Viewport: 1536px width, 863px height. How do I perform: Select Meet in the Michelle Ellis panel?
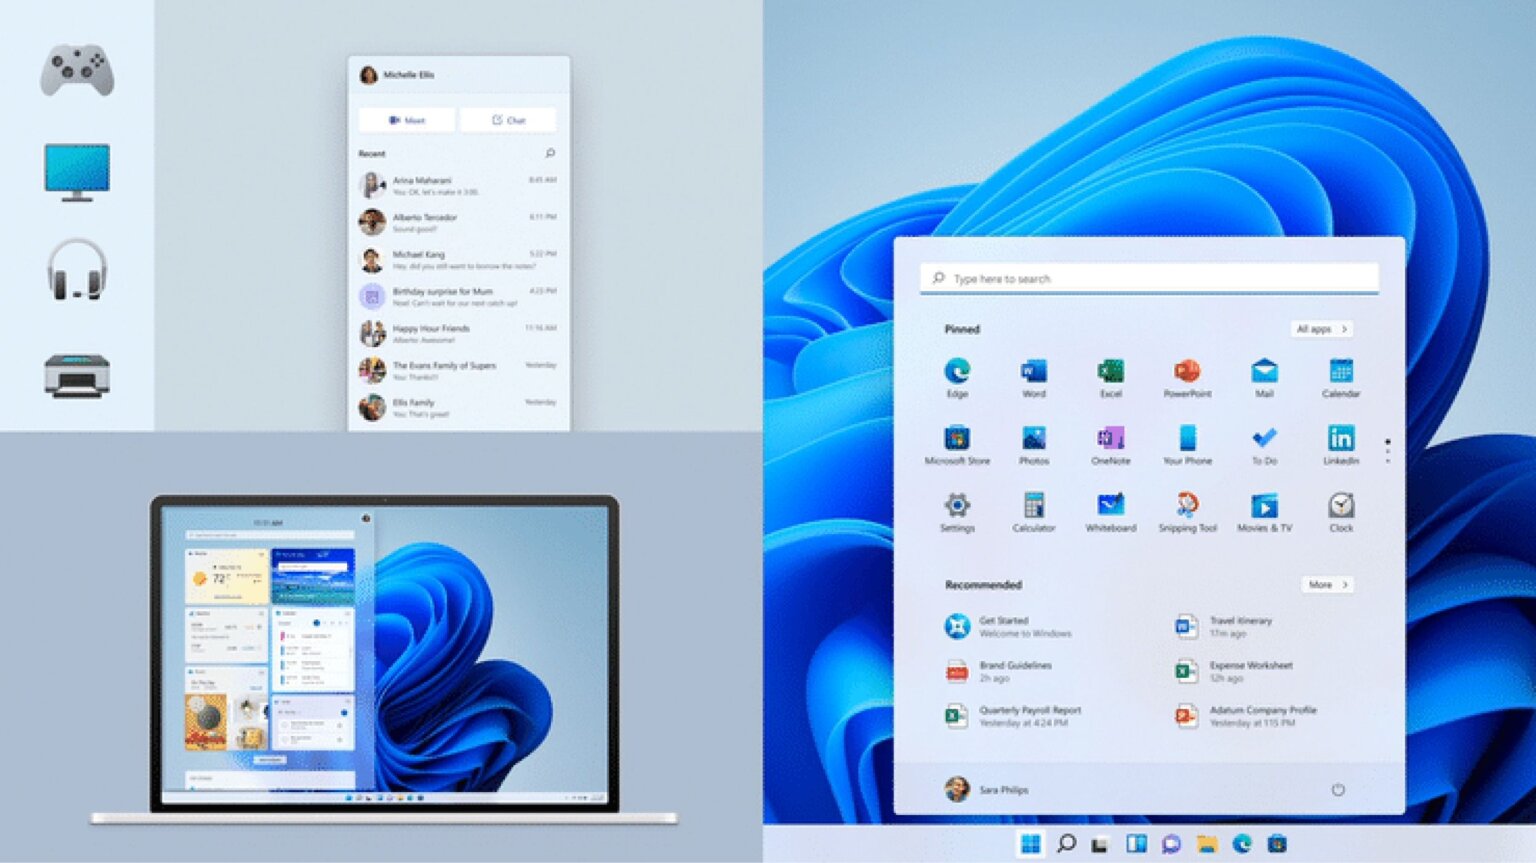tap(407, 119)
